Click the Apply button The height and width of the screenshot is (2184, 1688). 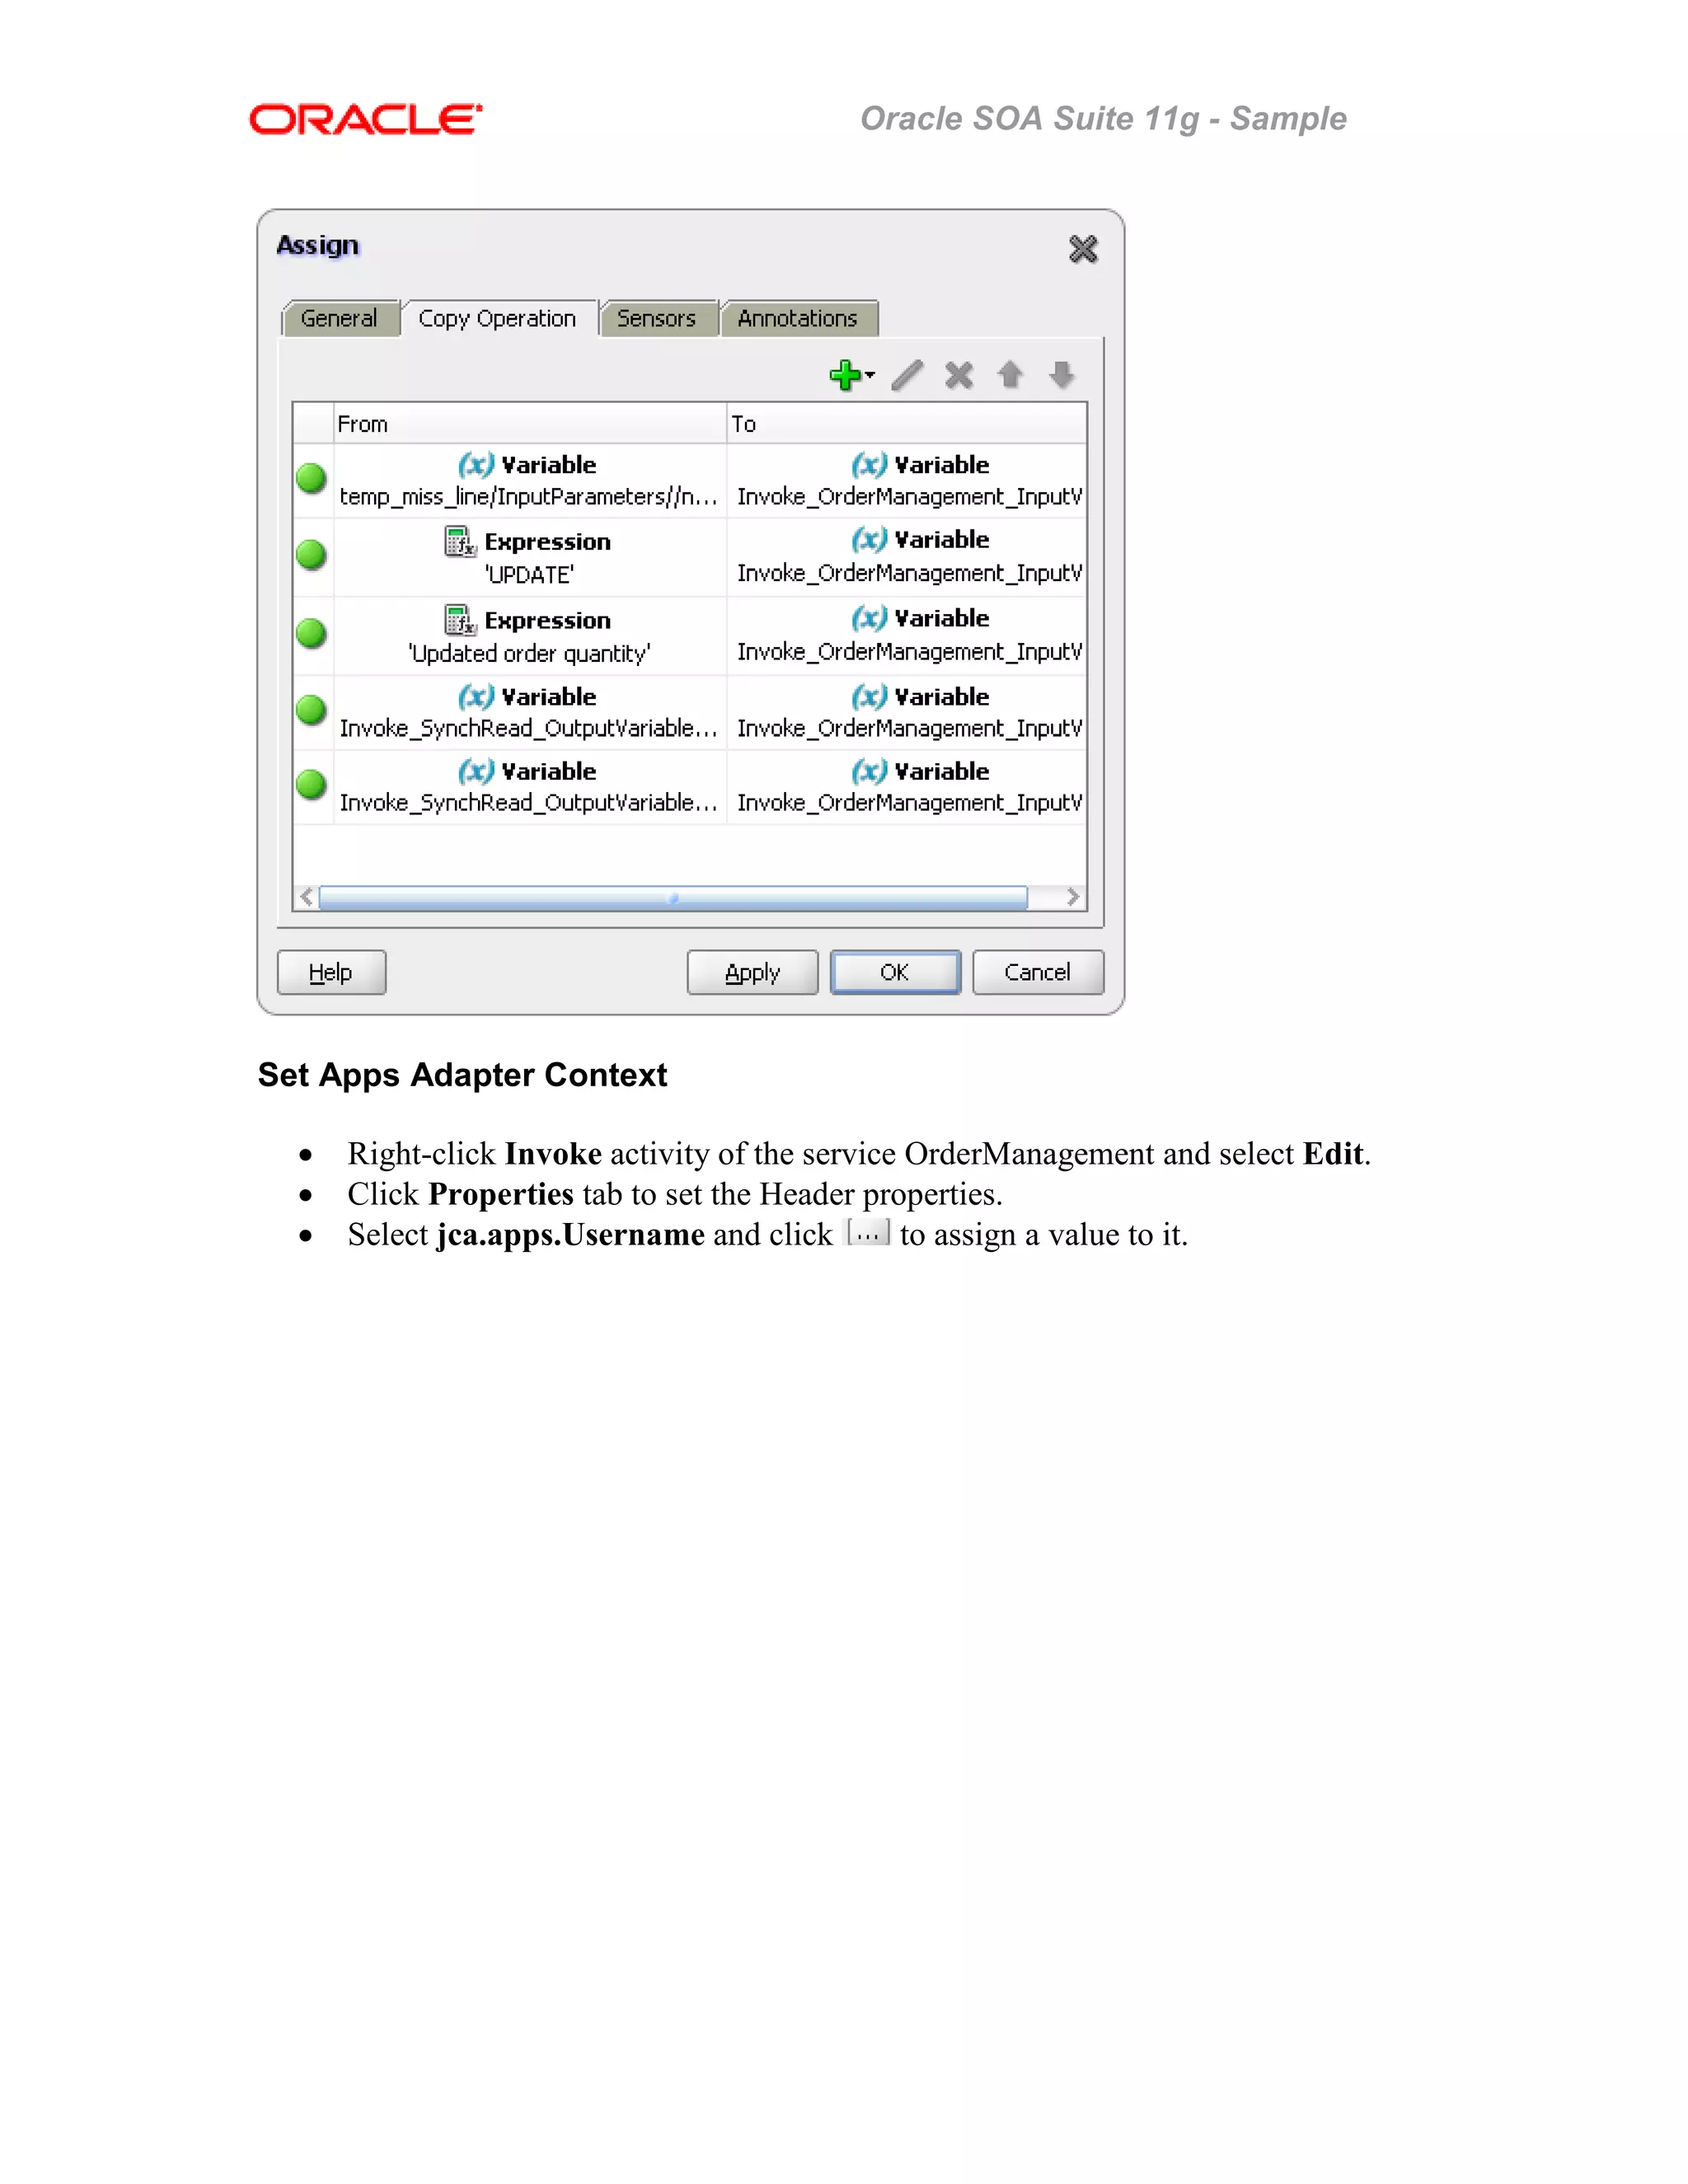tap(752, 972)
